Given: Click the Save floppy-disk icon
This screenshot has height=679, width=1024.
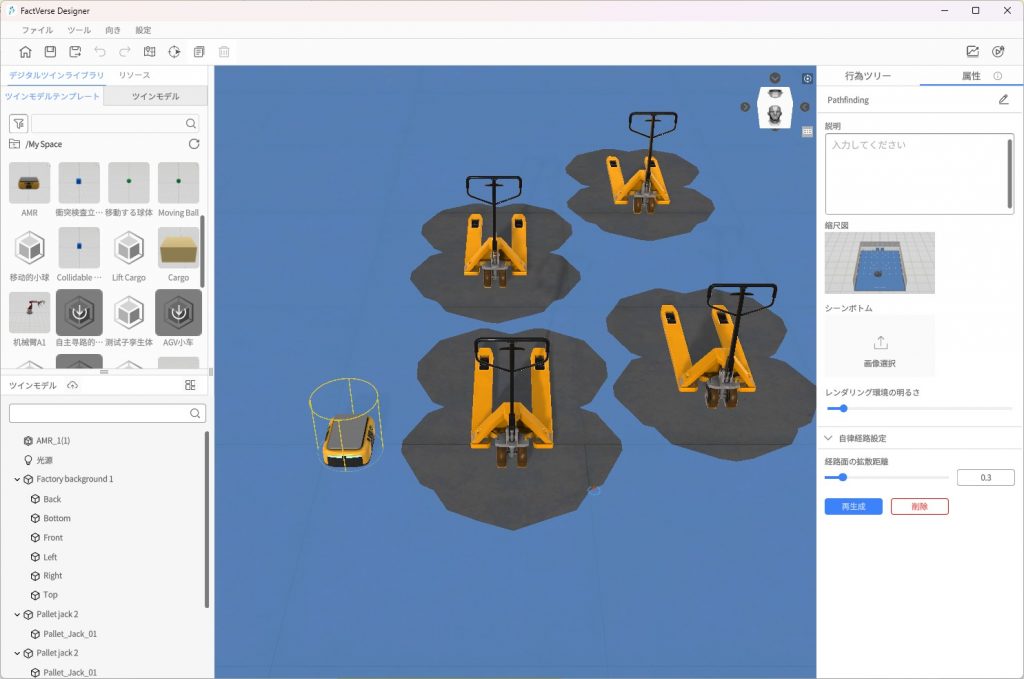Looking at the screenshot, I should (50, 52).
